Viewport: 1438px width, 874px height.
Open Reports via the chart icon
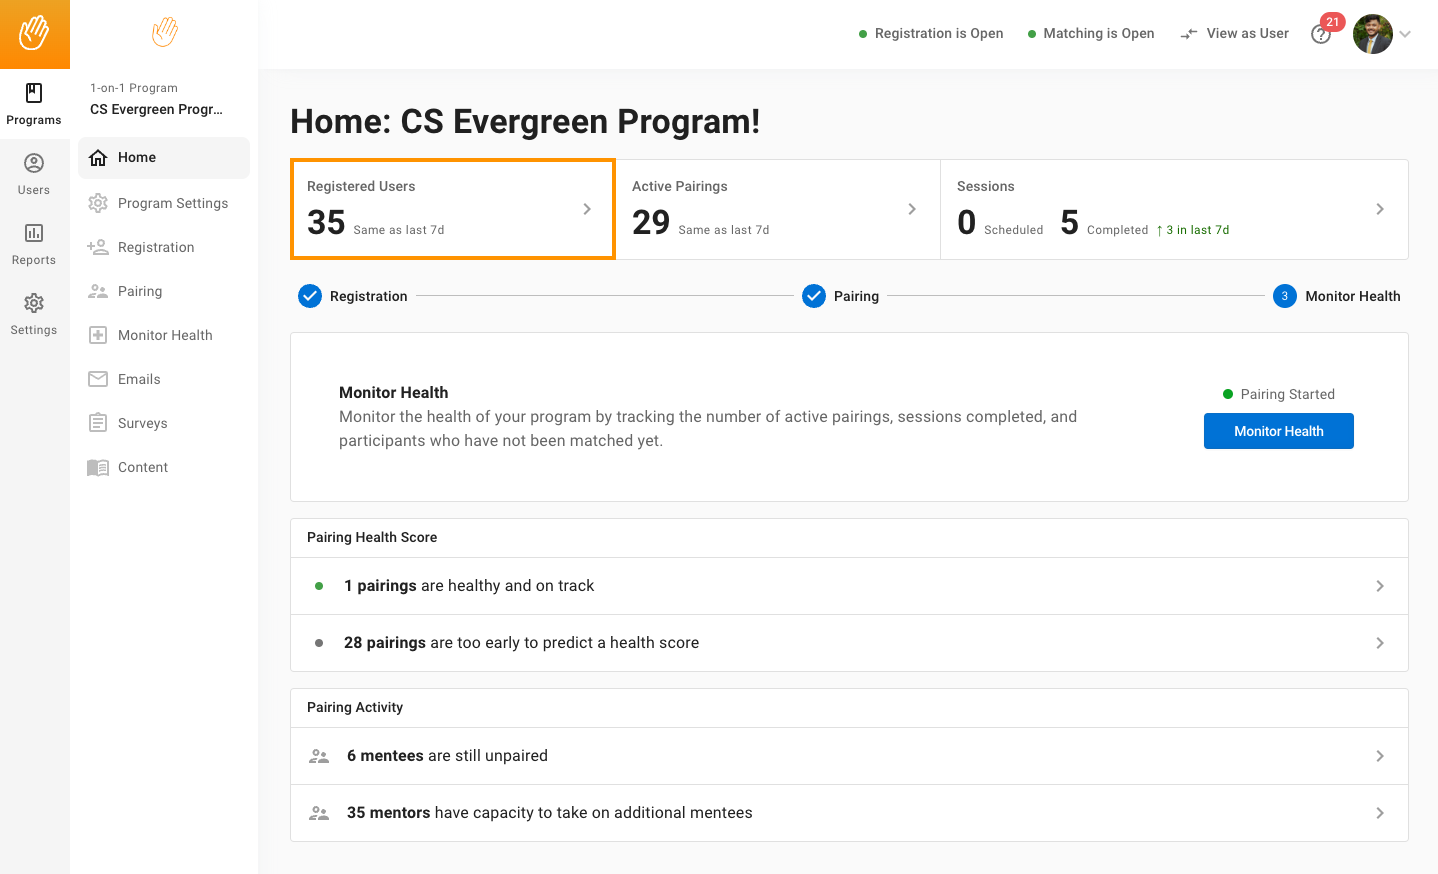[x=34, y=233]
